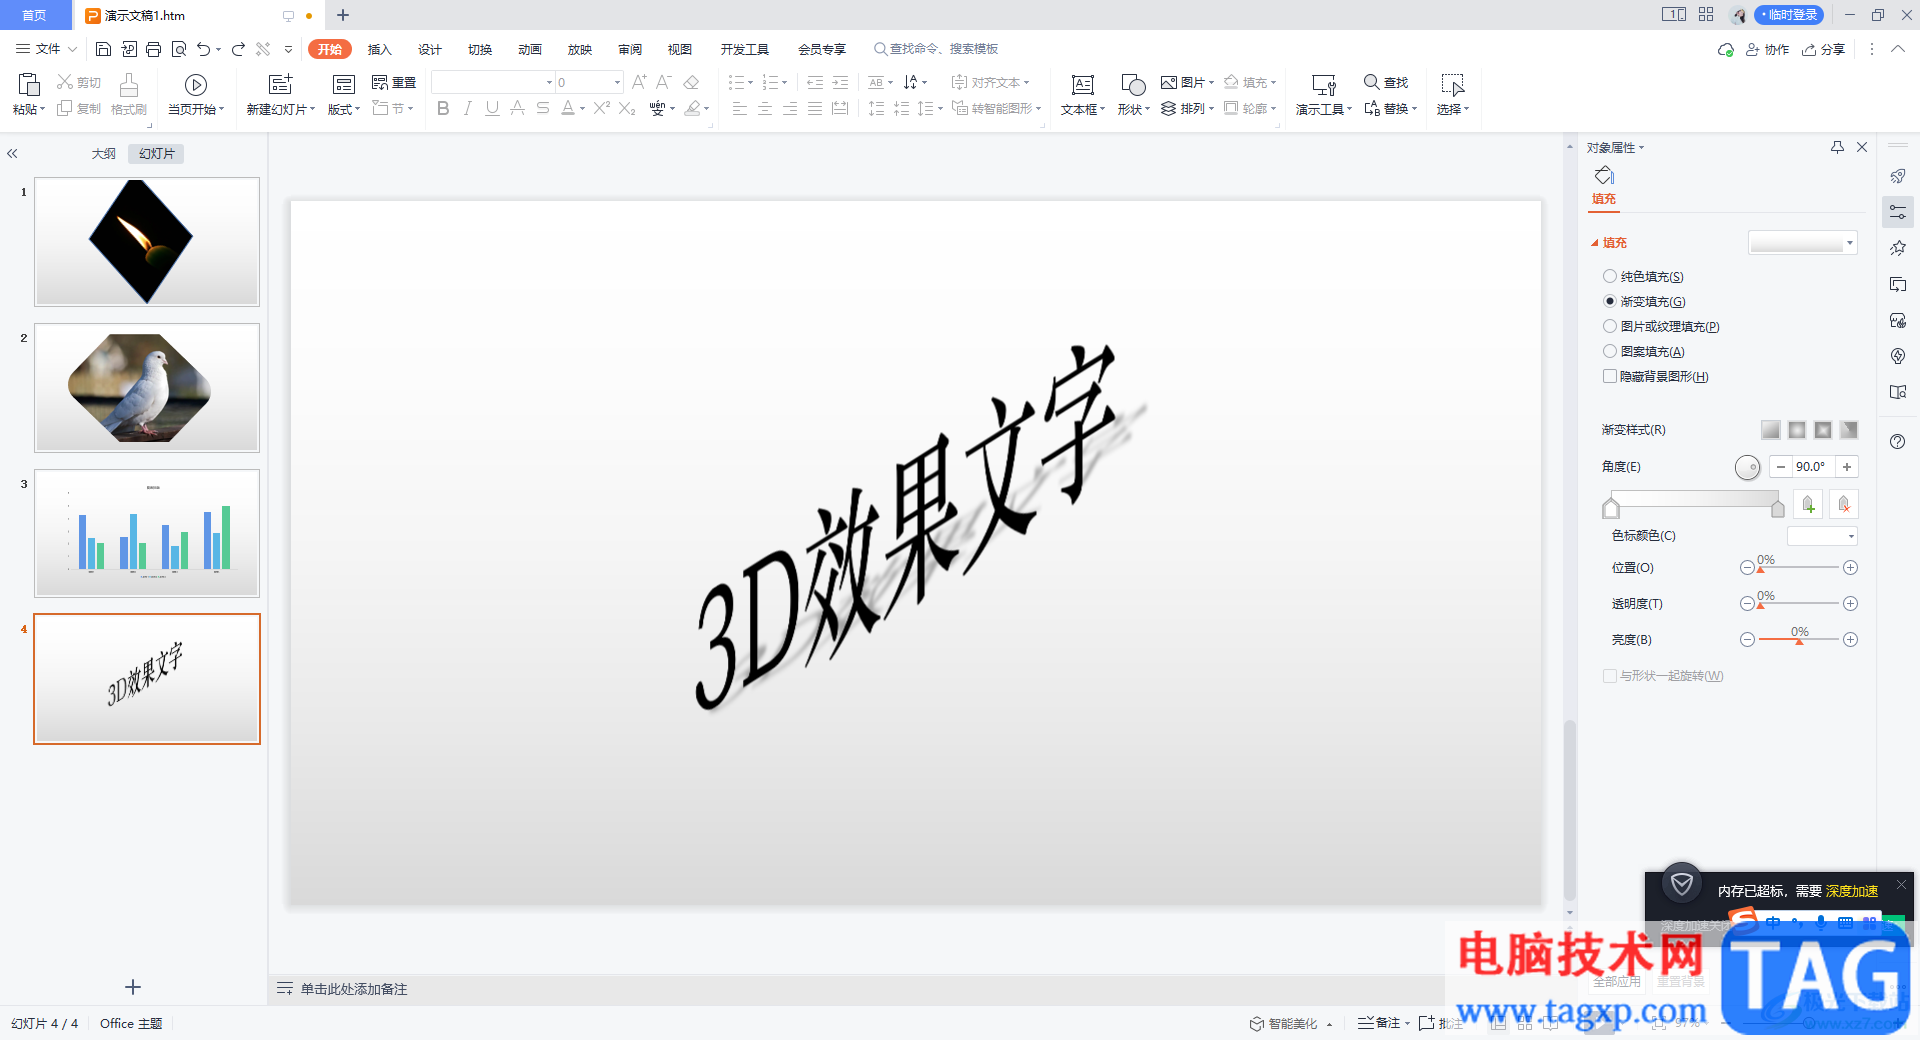This screenshot has width=1920, height=1040.
Task: Click the Redo arrow icon
Action: point(238,49)
